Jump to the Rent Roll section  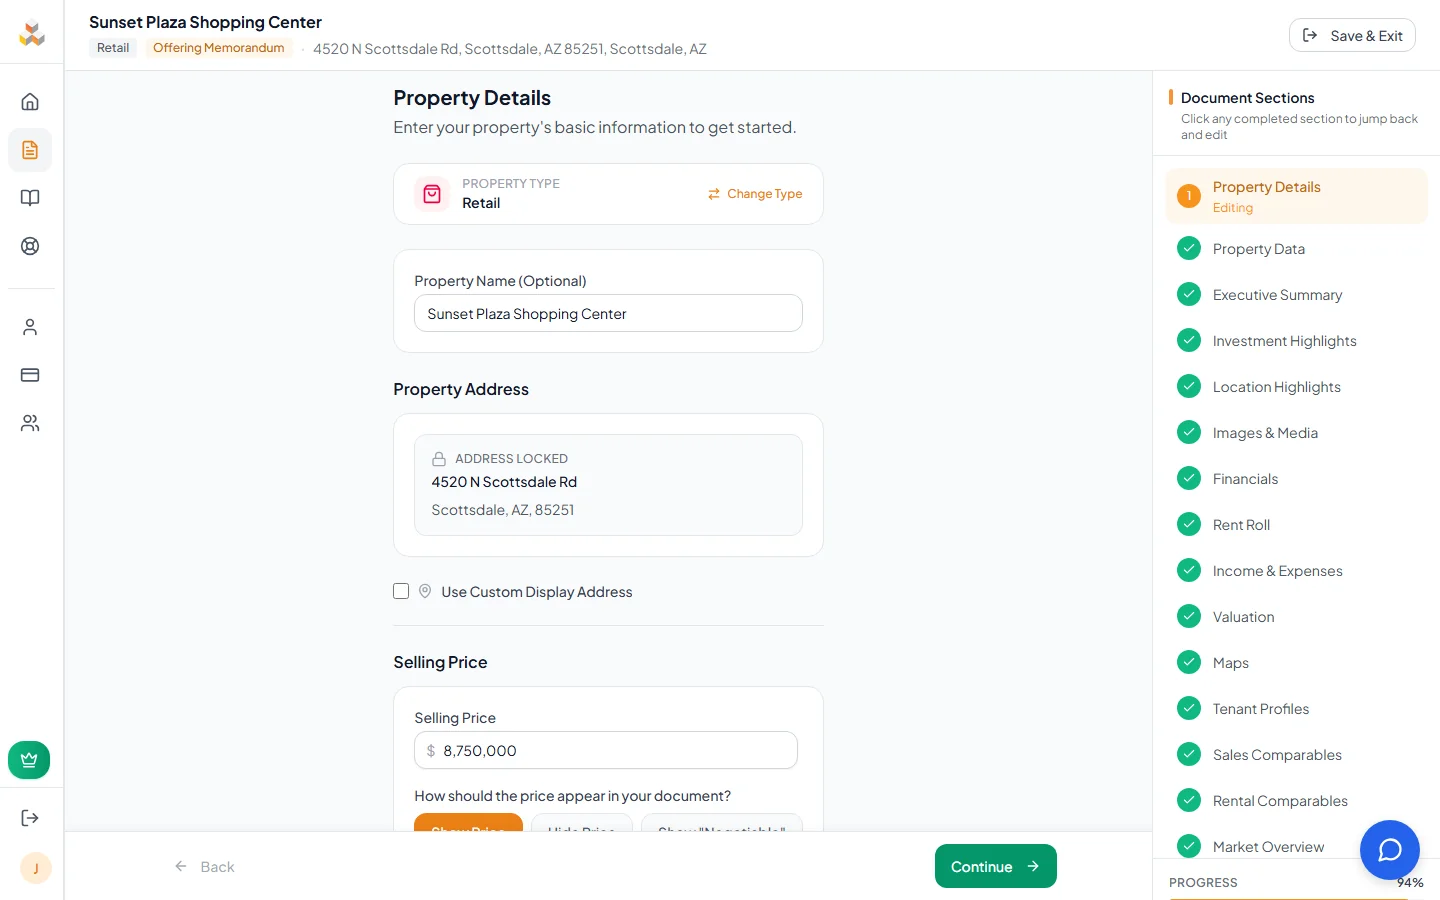(x=1241, y=524)
